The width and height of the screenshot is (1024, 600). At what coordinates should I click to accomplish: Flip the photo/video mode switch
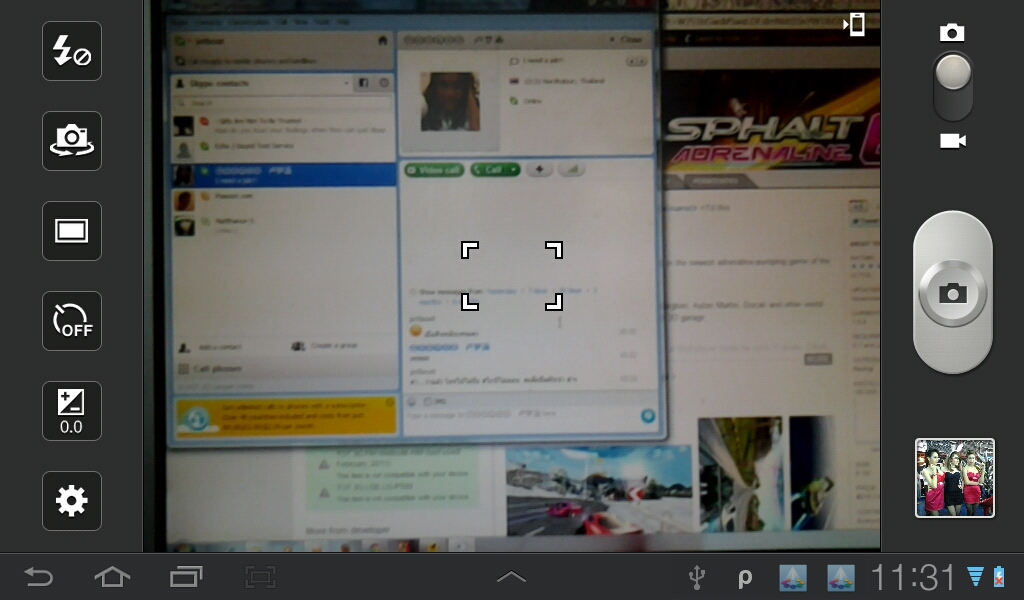953,86
